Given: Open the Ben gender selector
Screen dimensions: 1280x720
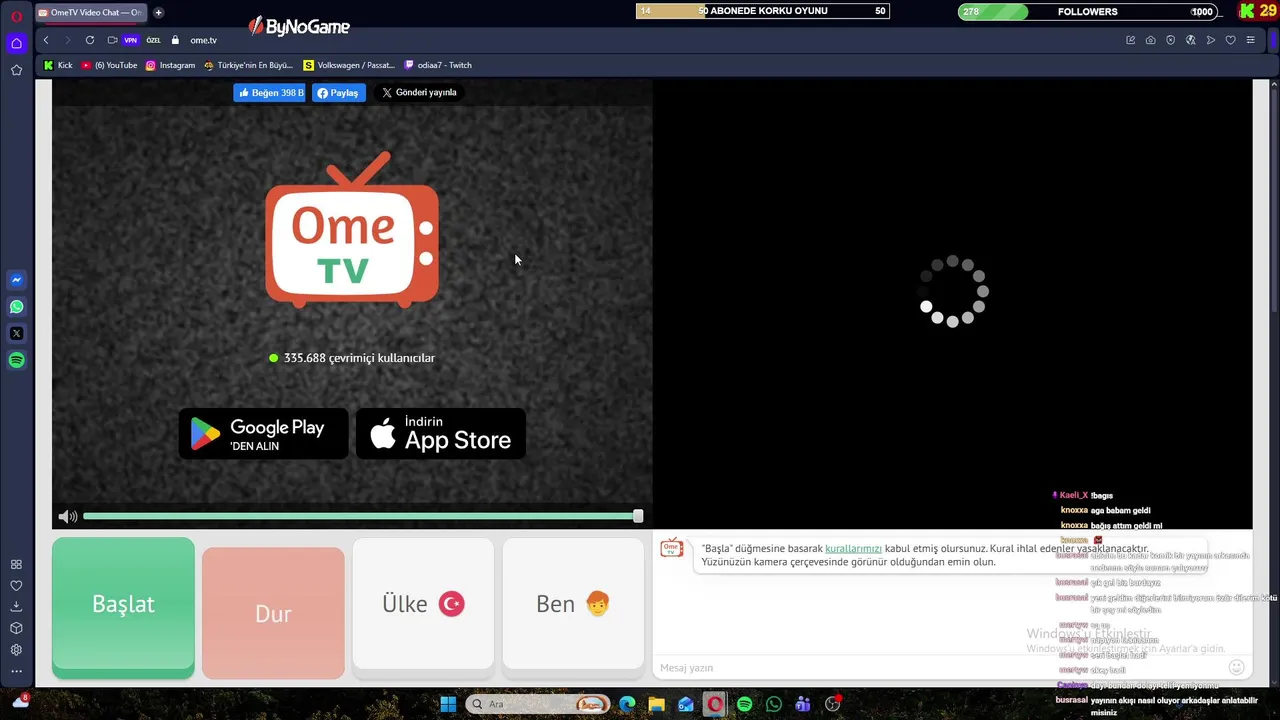Looking at the screenshot, I should [573, 604].
